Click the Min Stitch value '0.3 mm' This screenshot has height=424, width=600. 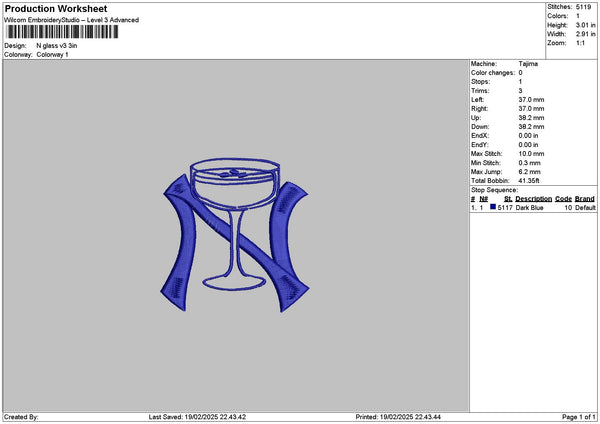(530, 163)
